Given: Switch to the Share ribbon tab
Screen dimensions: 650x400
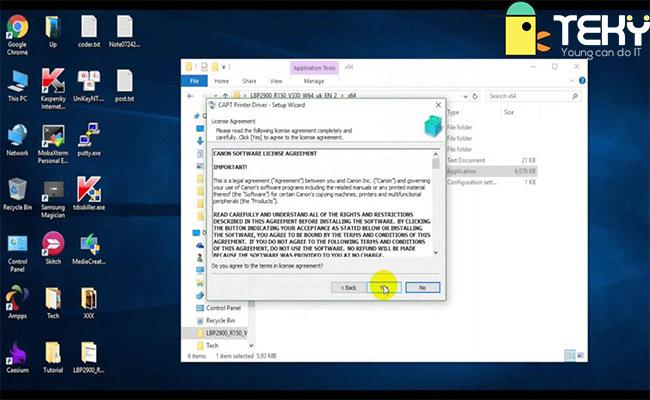Looking at the screenshot, I should coord(249,81).
